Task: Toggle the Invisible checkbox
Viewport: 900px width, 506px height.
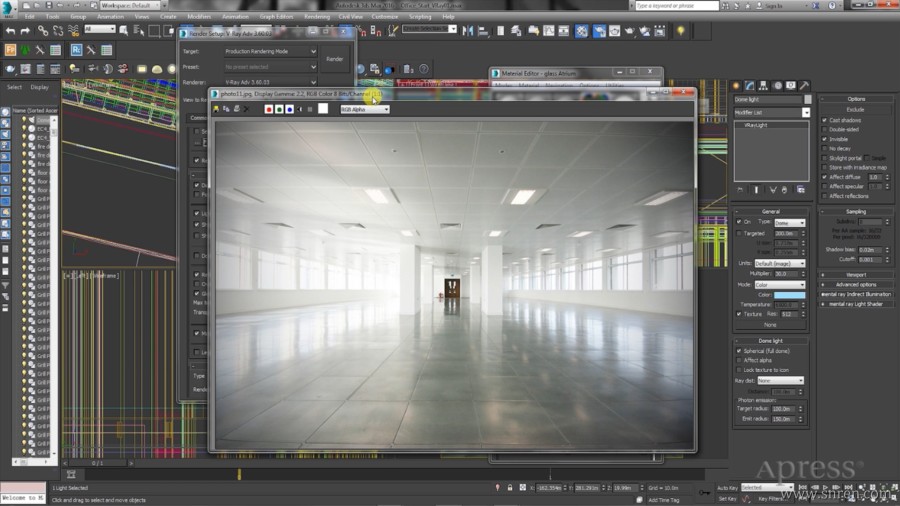Action: click(x=824, y=139)
